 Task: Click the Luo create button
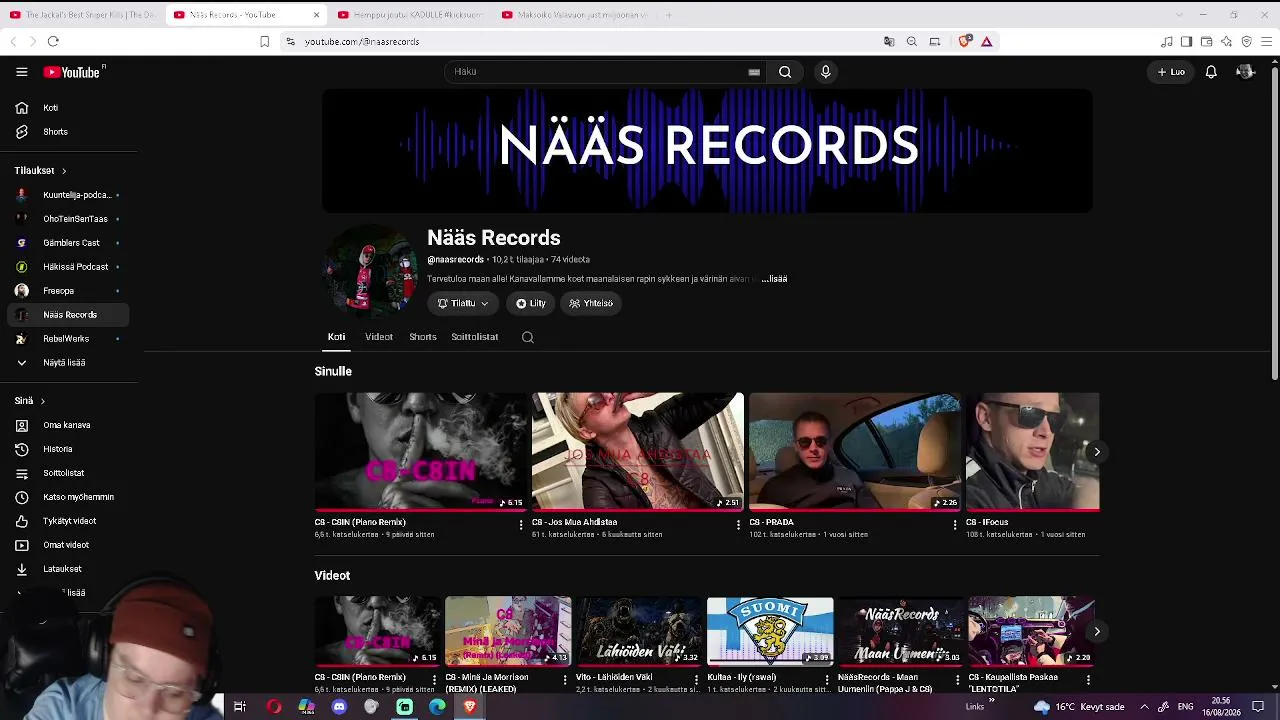pyautogui.click(x=1171, y=72)
